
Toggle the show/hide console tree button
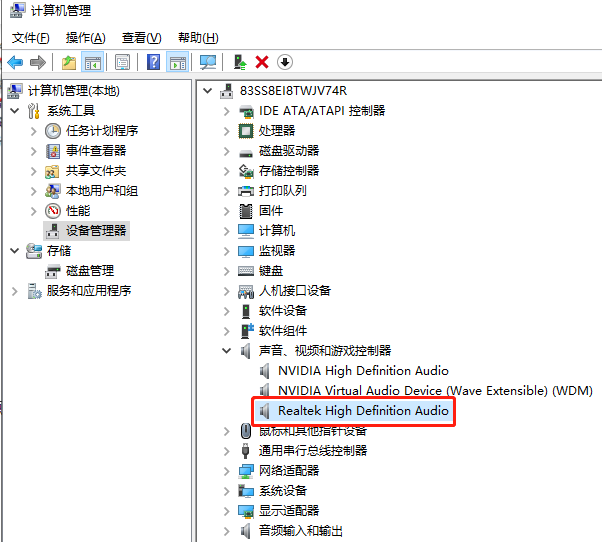click(93, 62)
